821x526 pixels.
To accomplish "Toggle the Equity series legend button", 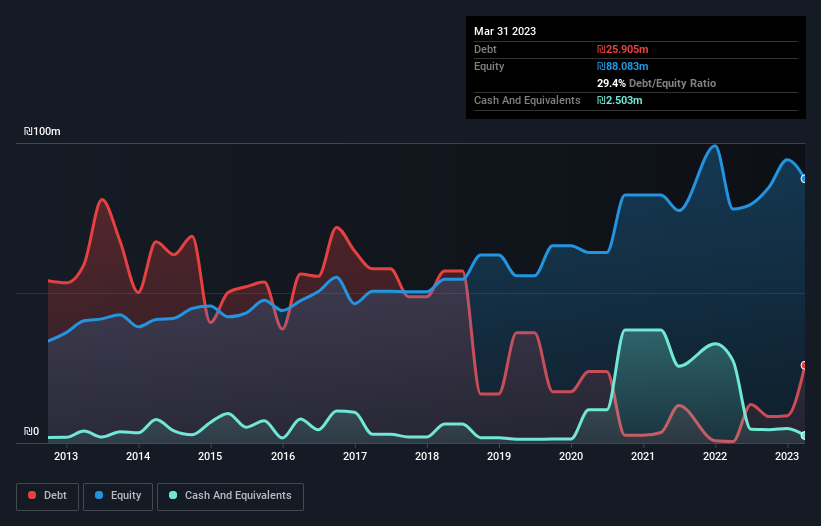I will 118,496.
